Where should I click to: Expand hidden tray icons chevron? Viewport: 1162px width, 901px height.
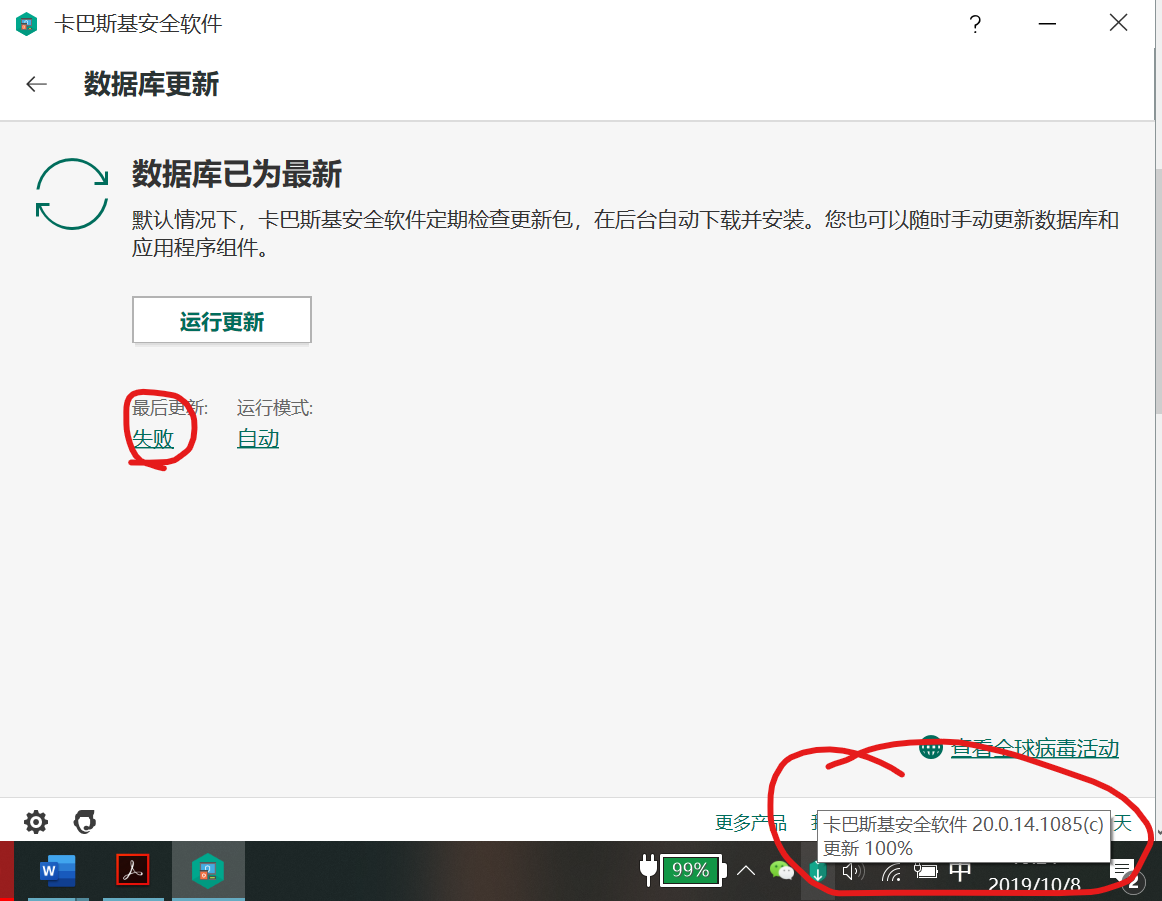(746, 871)
